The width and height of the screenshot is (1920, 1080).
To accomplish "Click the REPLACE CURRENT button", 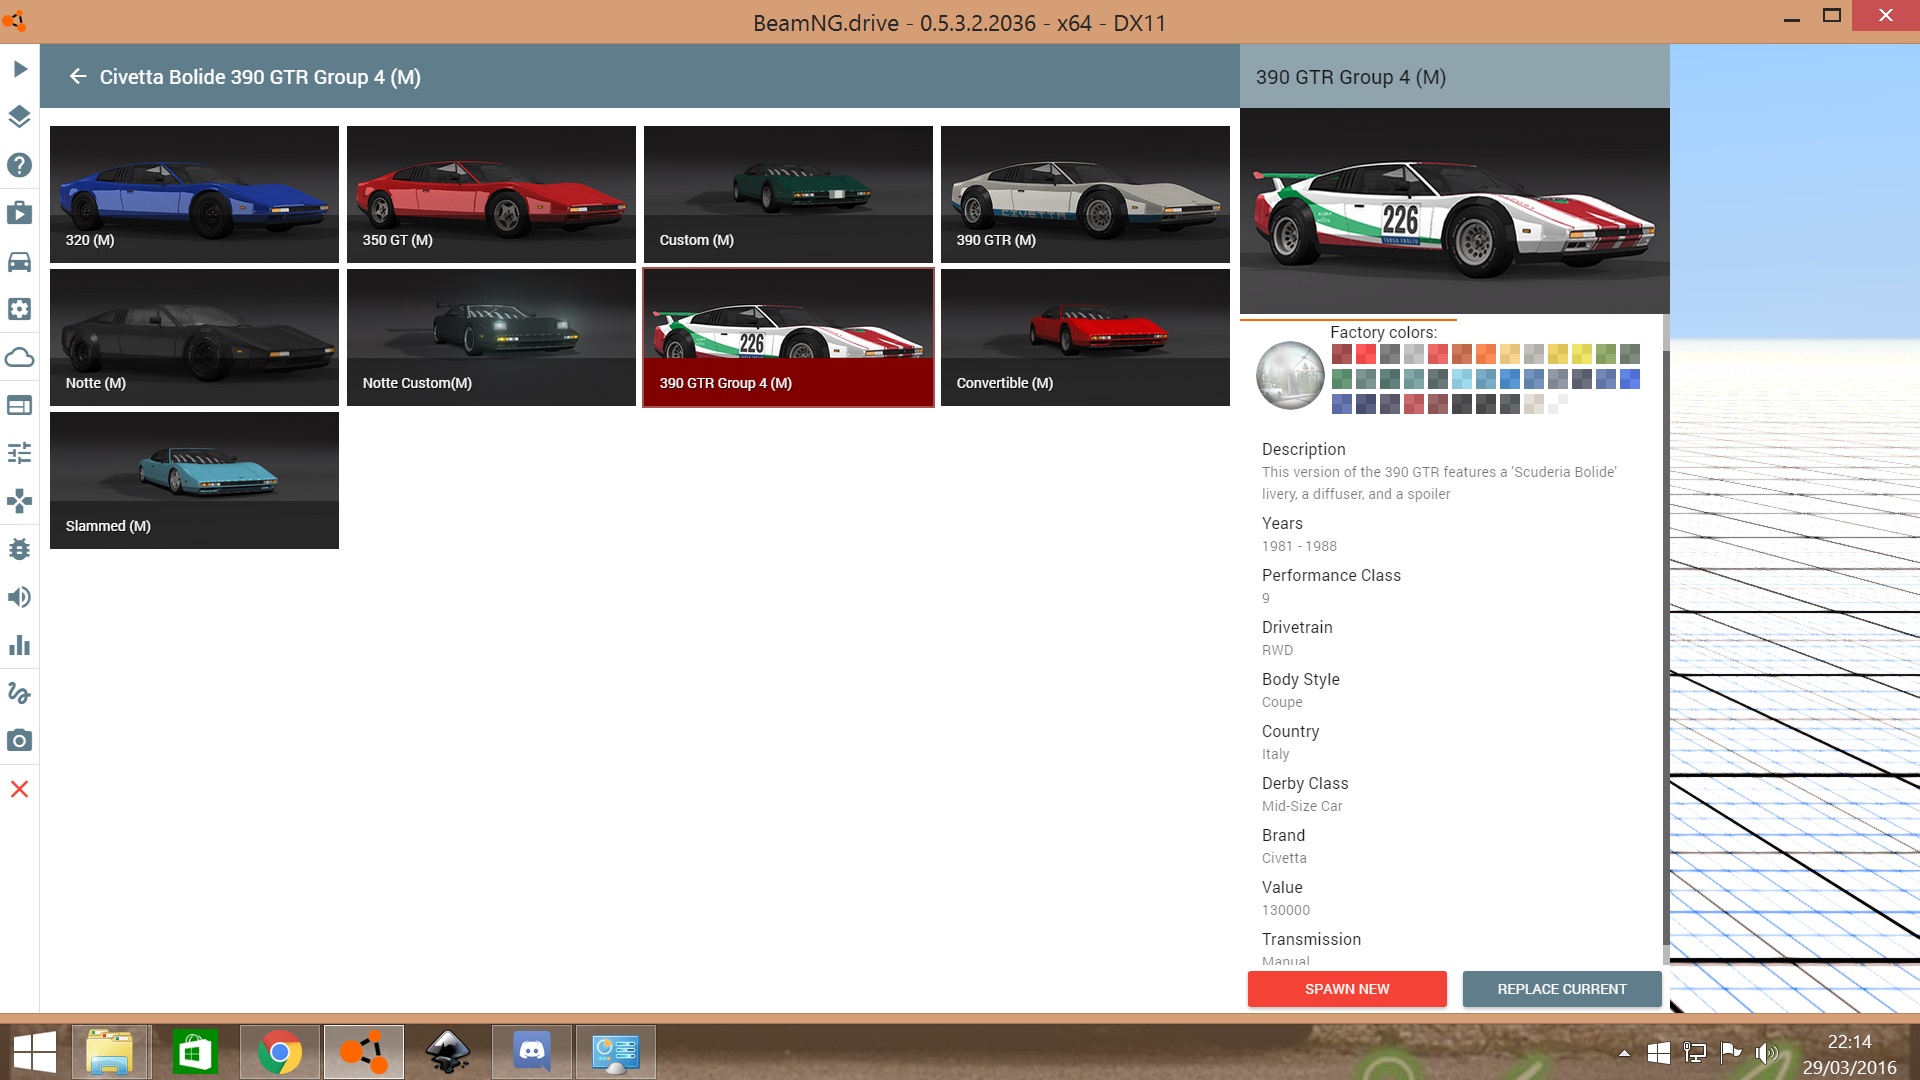I will coord(1562,989).
